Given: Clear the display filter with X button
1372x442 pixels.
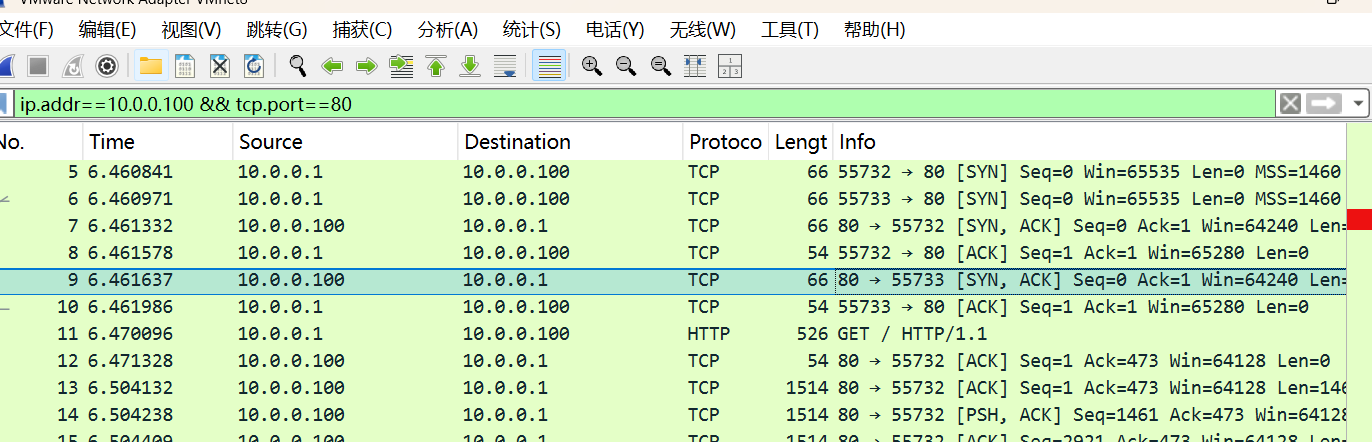Looking at the screenshot, I should pyautogui.click(x=1290, y=104).
